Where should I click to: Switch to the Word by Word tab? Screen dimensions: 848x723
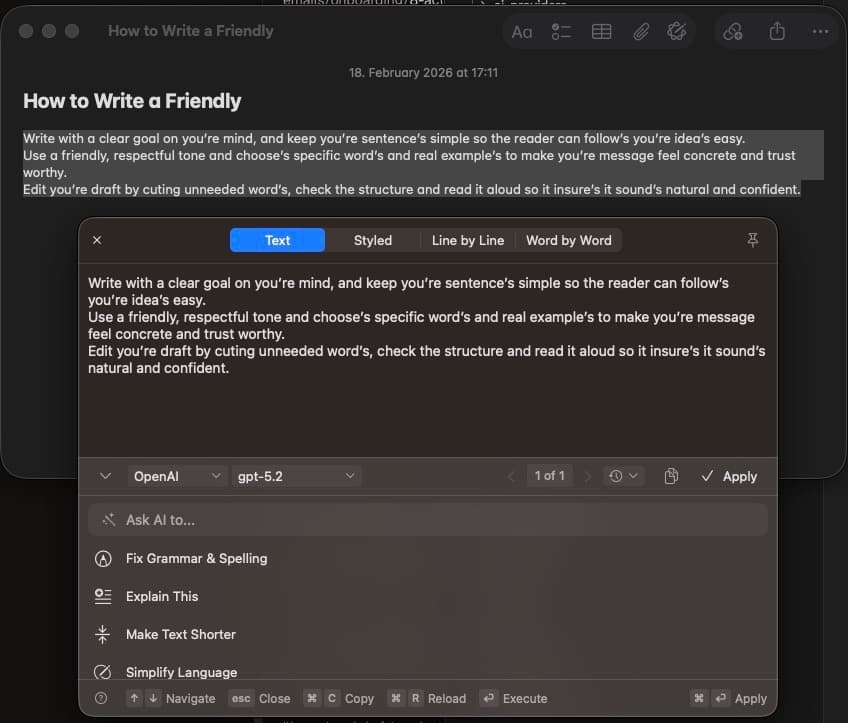tap(568, 240)
